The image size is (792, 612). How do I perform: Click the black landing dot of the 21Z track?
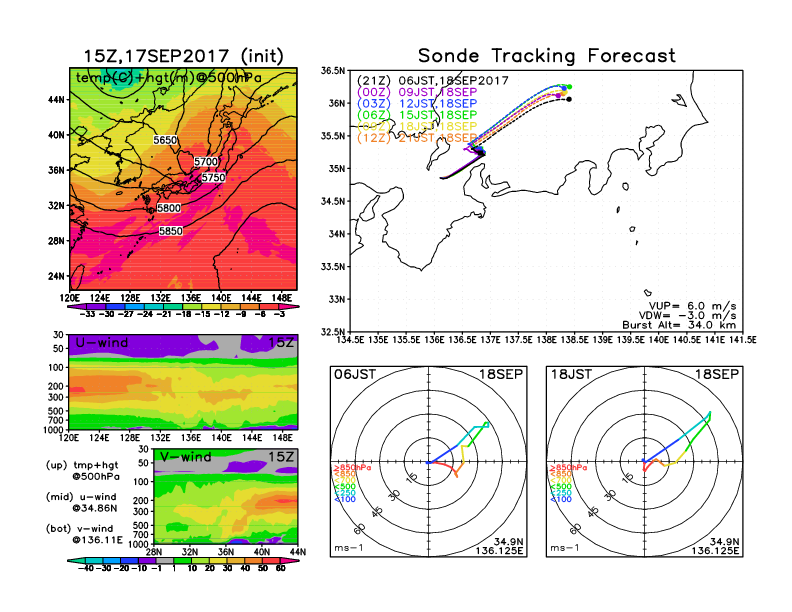[x=569, y=99]
